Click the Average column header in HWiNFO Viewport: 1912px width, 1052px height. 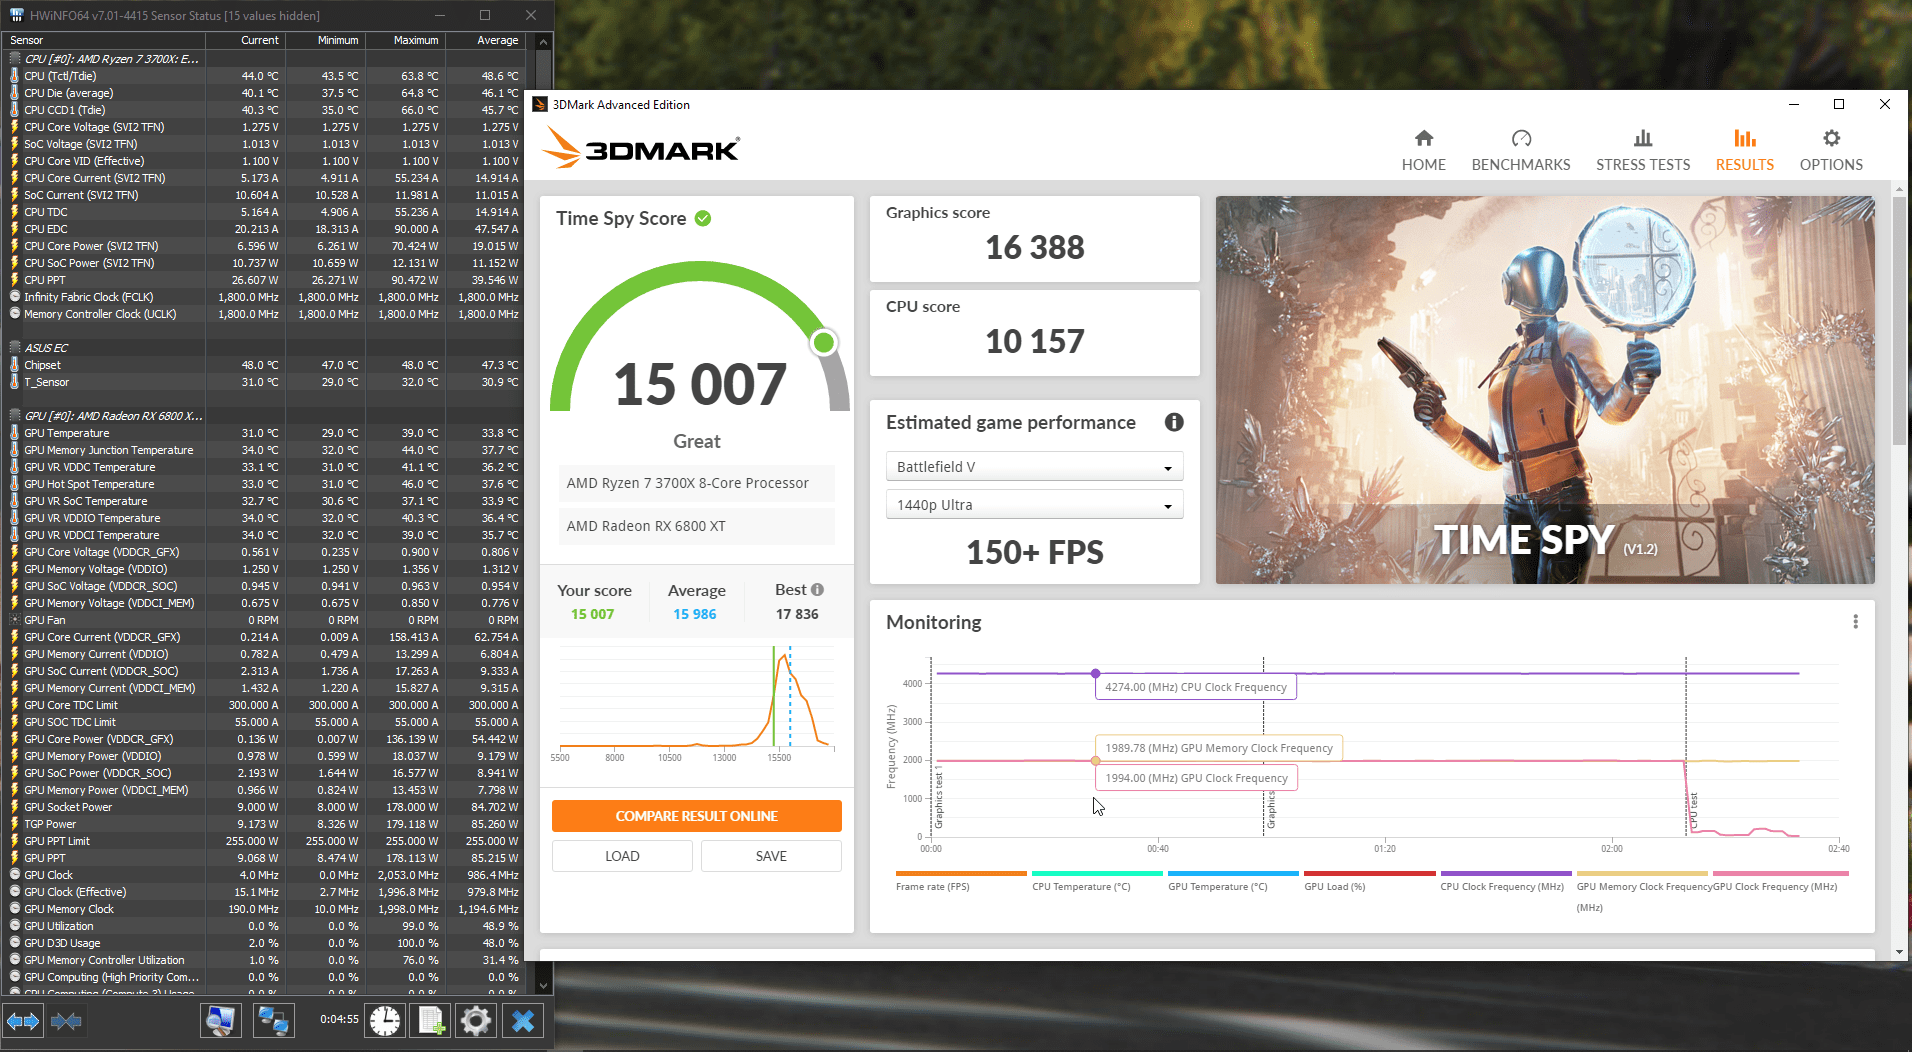(x=485, y=40)
